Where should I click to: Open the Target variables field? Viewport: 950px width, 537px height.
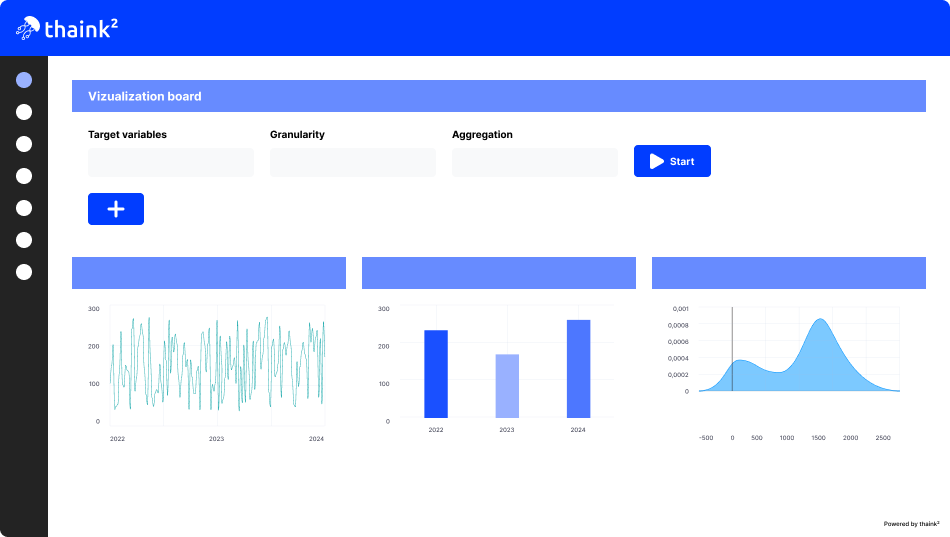point(171,162)
